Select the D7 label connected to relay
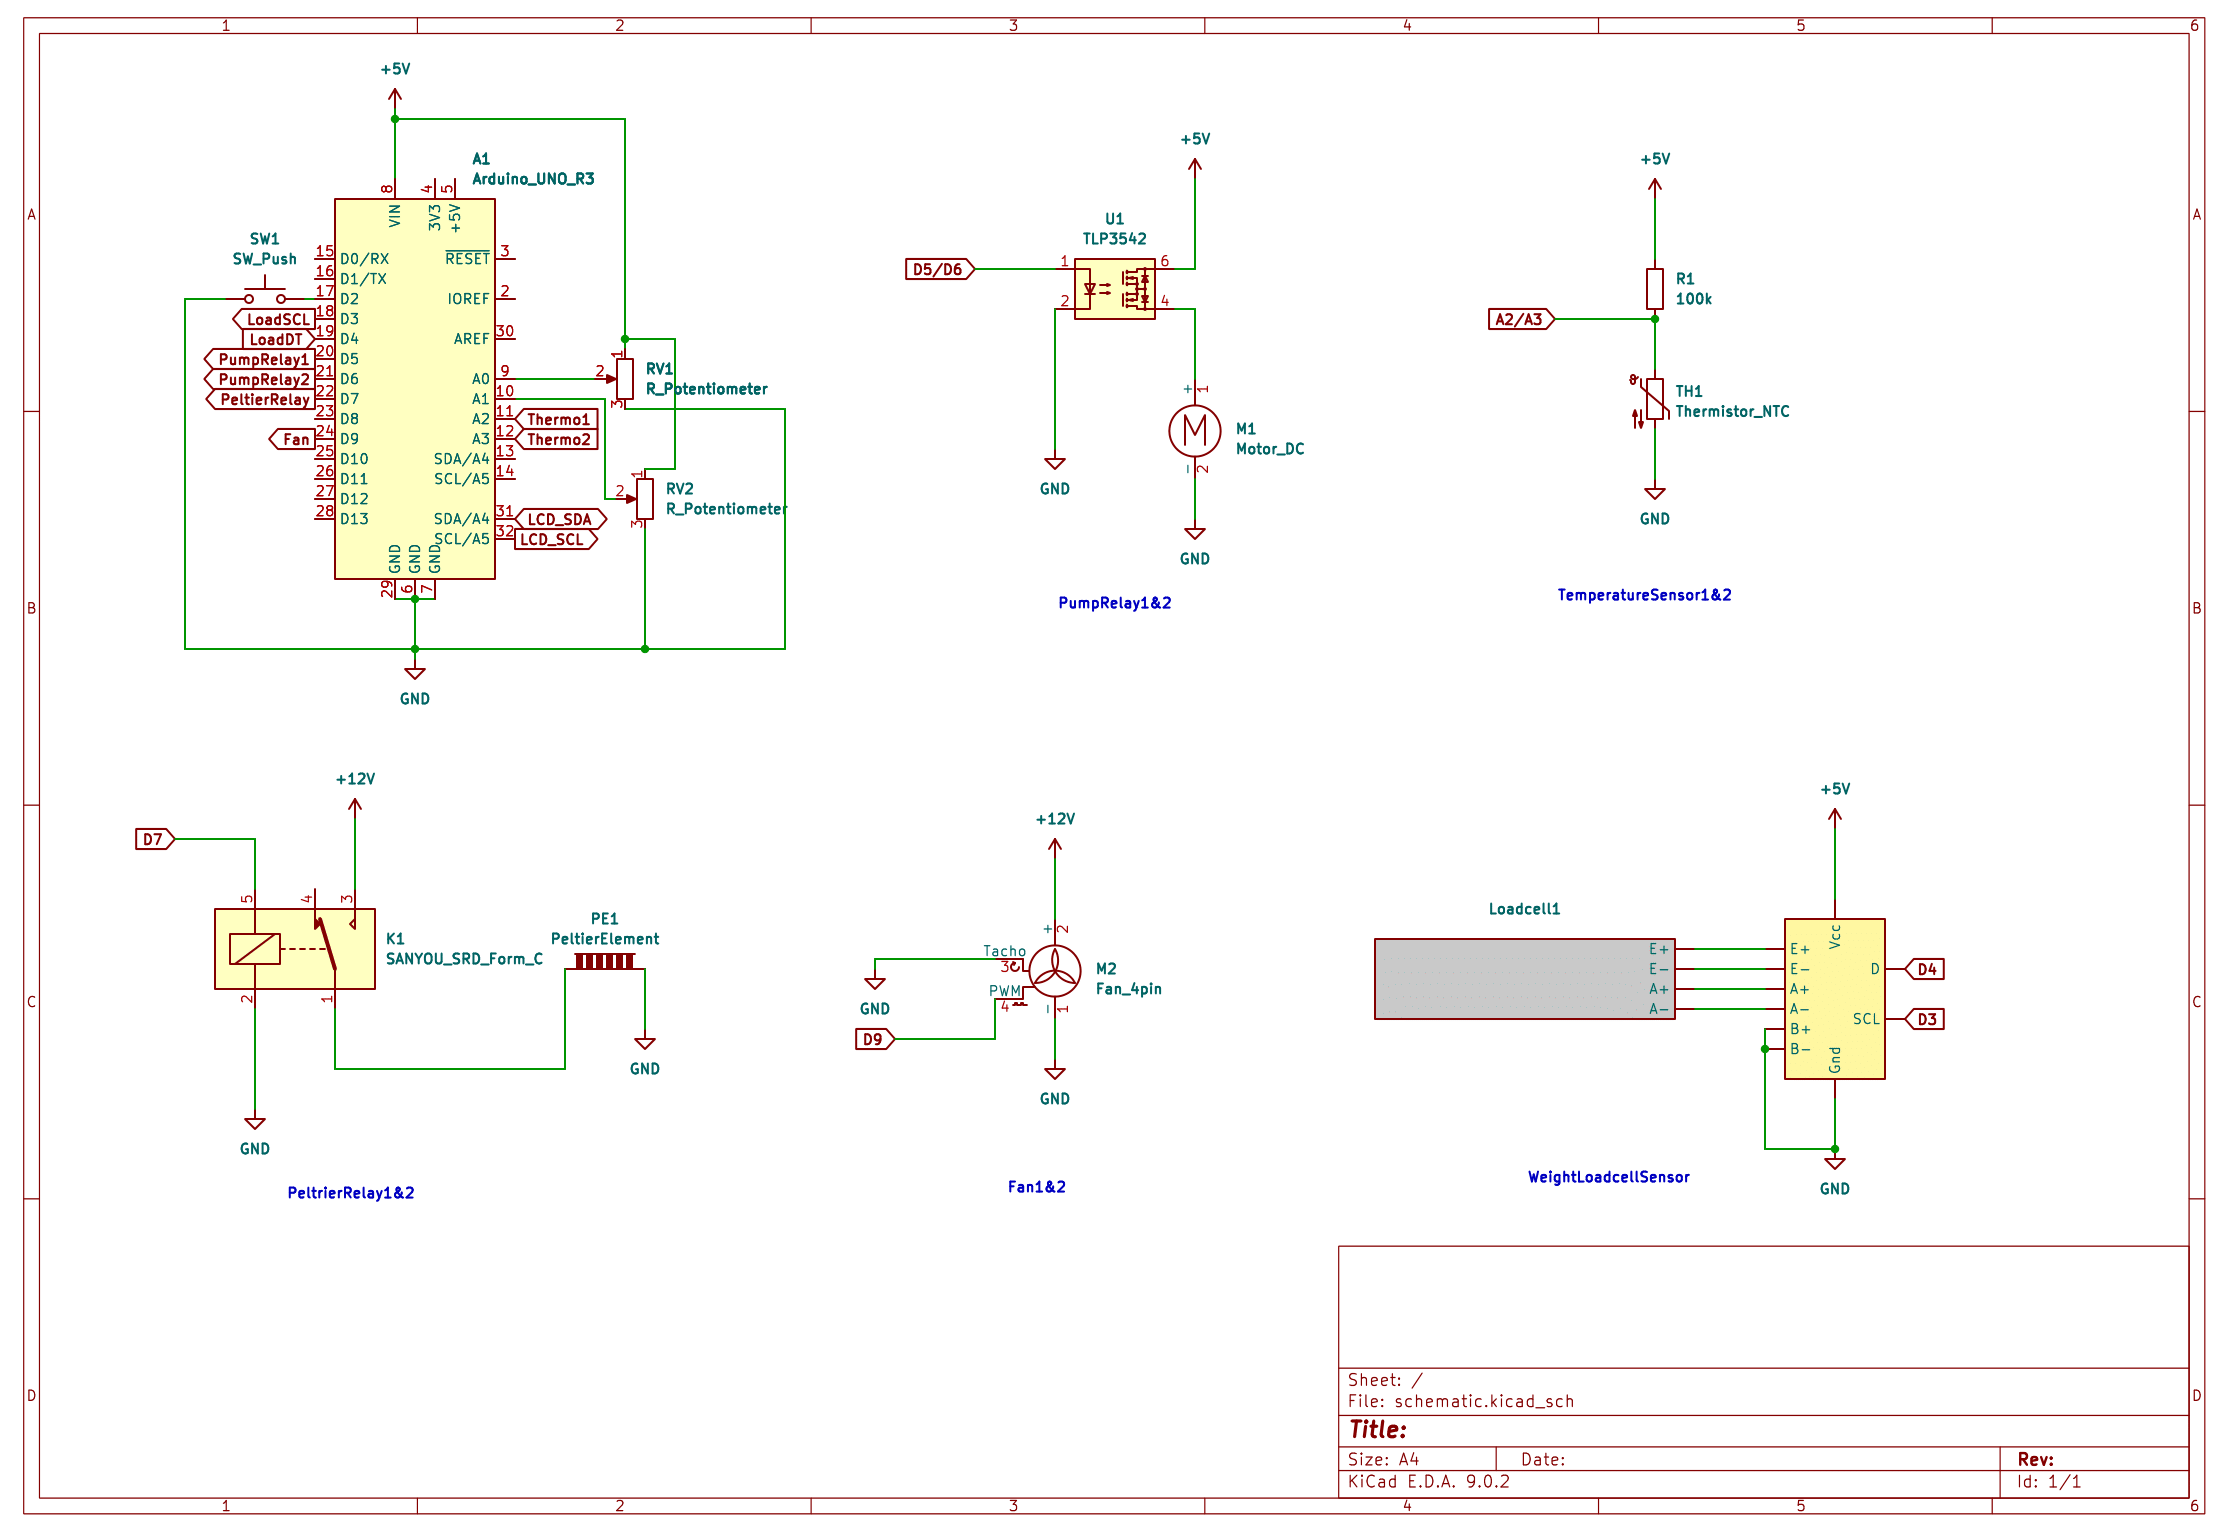This screenshot has width=2223, height=1534. 154,838
